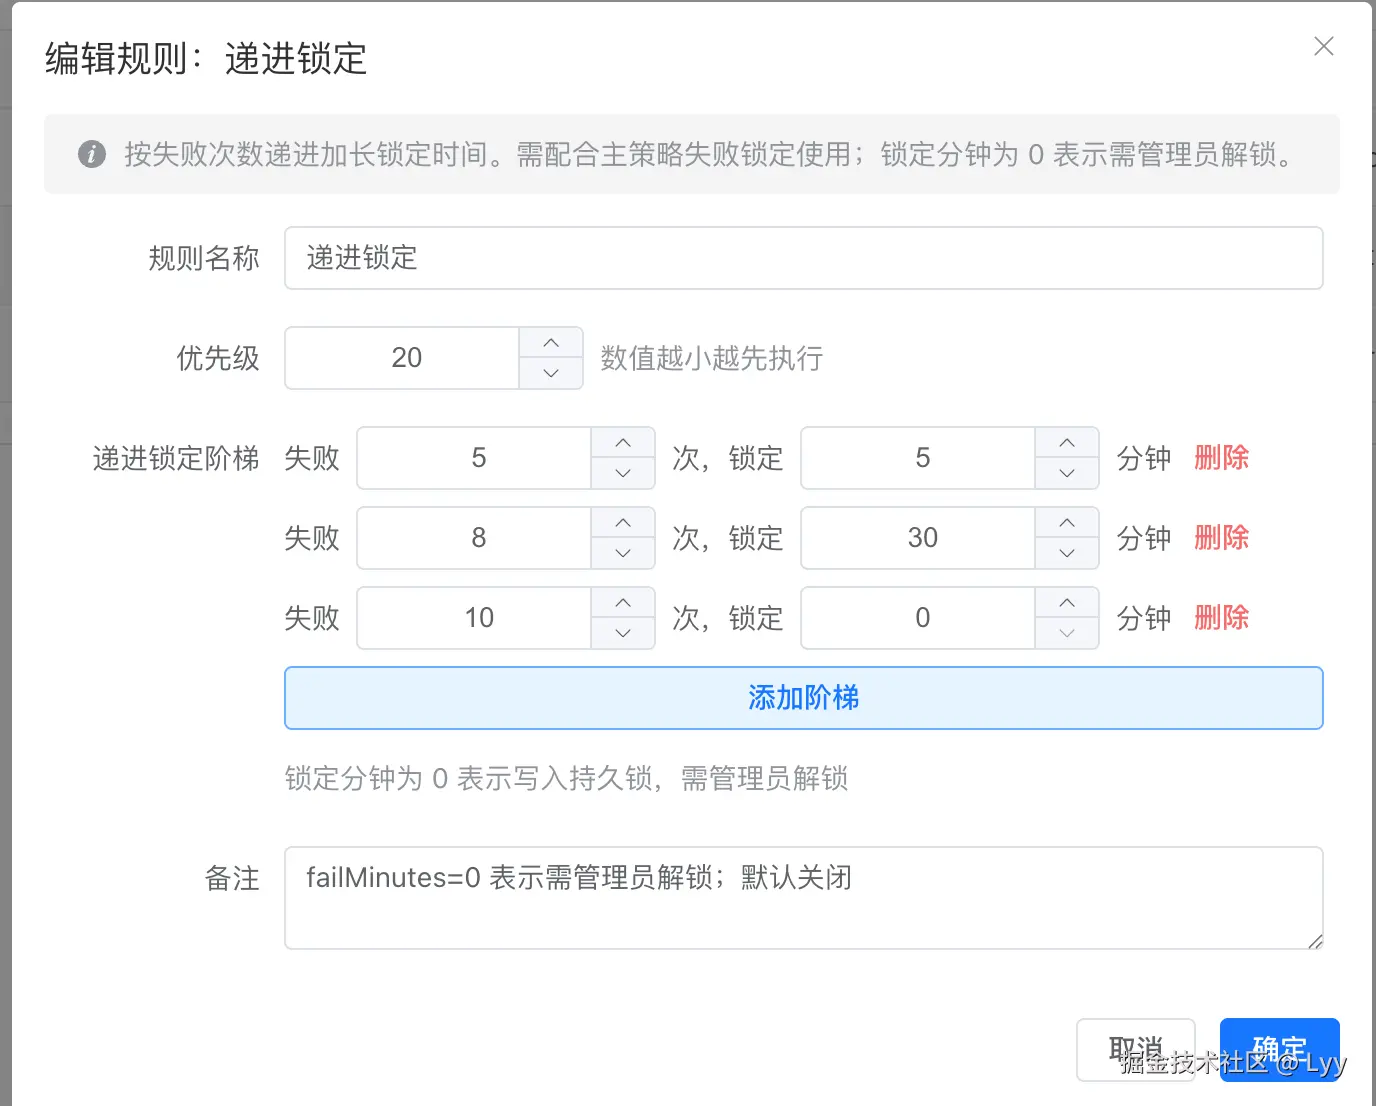Click the 规则名称 label
The height and width of the screenshot is (1106, 1376).
204,258
